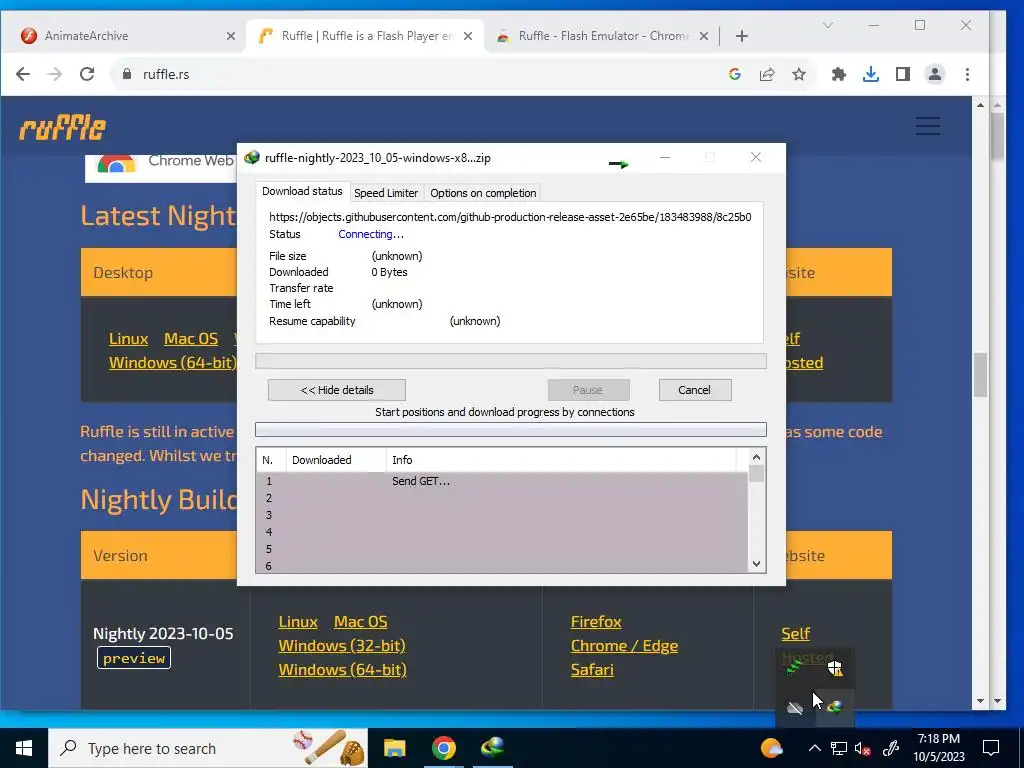Image resolution: width=1024 pixels, height=768 pixels.
Task: Open the Options on completion tab
Action: (x=483, y=193)
